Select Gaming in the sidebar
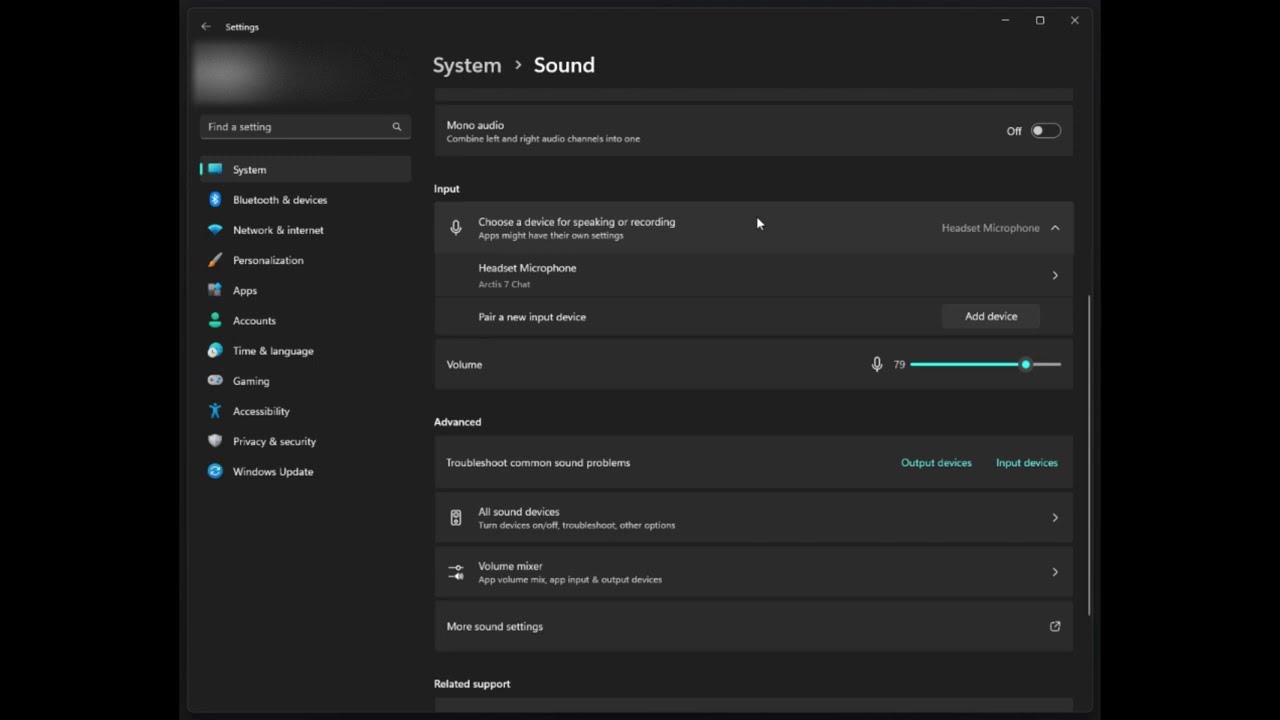 pos(251,381)
